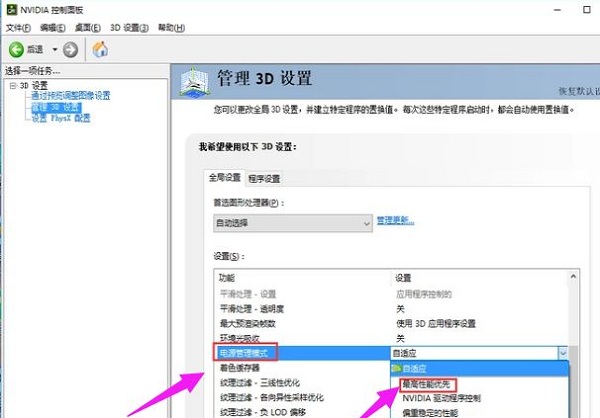Image resolution: width=600 pixels, height=418 pixels.
Task: Click the settings list scroll up arrow
Action: pyautogui.click(x=573, y=276)
